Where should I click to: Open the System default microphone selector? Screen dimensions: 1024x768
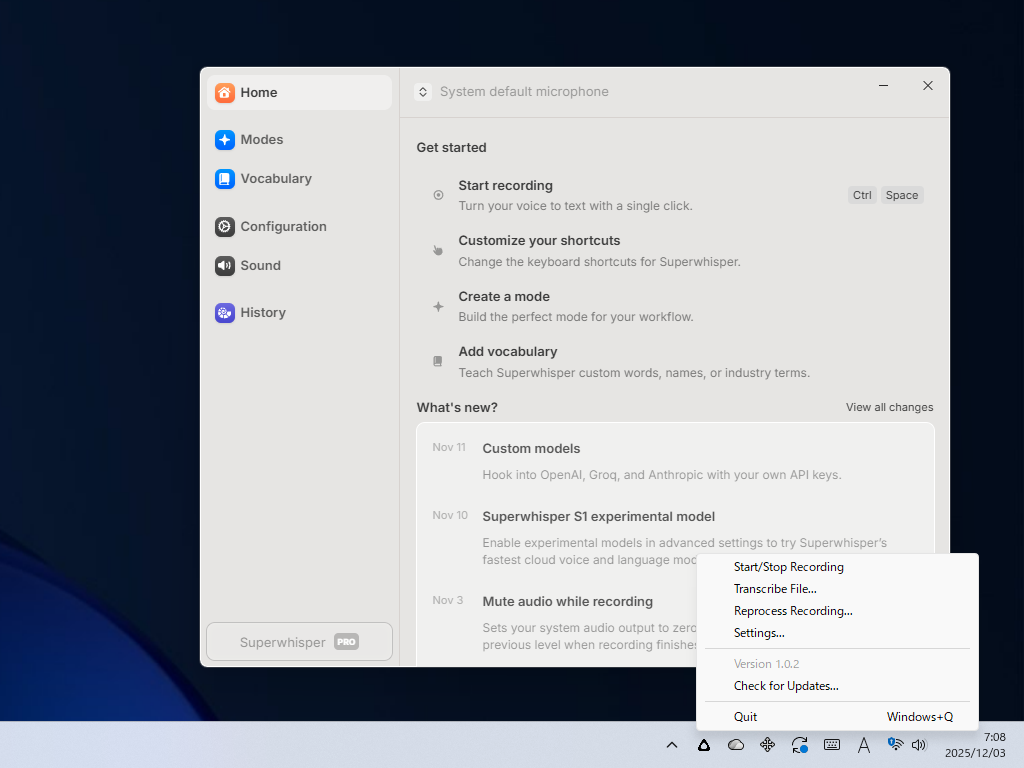[x=512, y=92]
